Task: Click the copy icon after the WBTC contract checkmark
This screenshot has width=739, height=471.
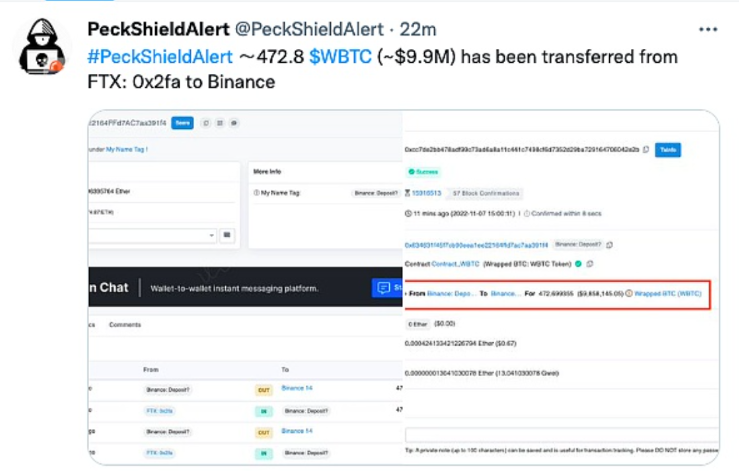Action: click(x=590, y=264)
